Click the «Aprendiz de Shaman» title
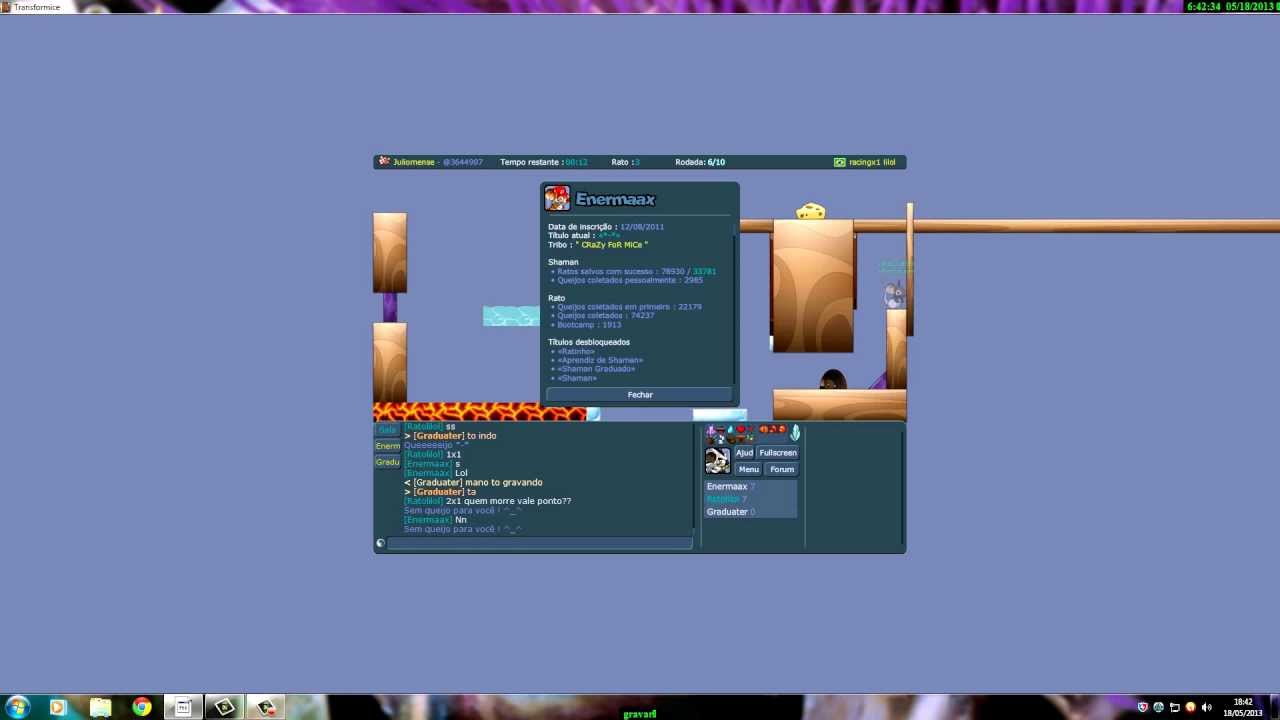1280x720 pixels. pos(600,360)
